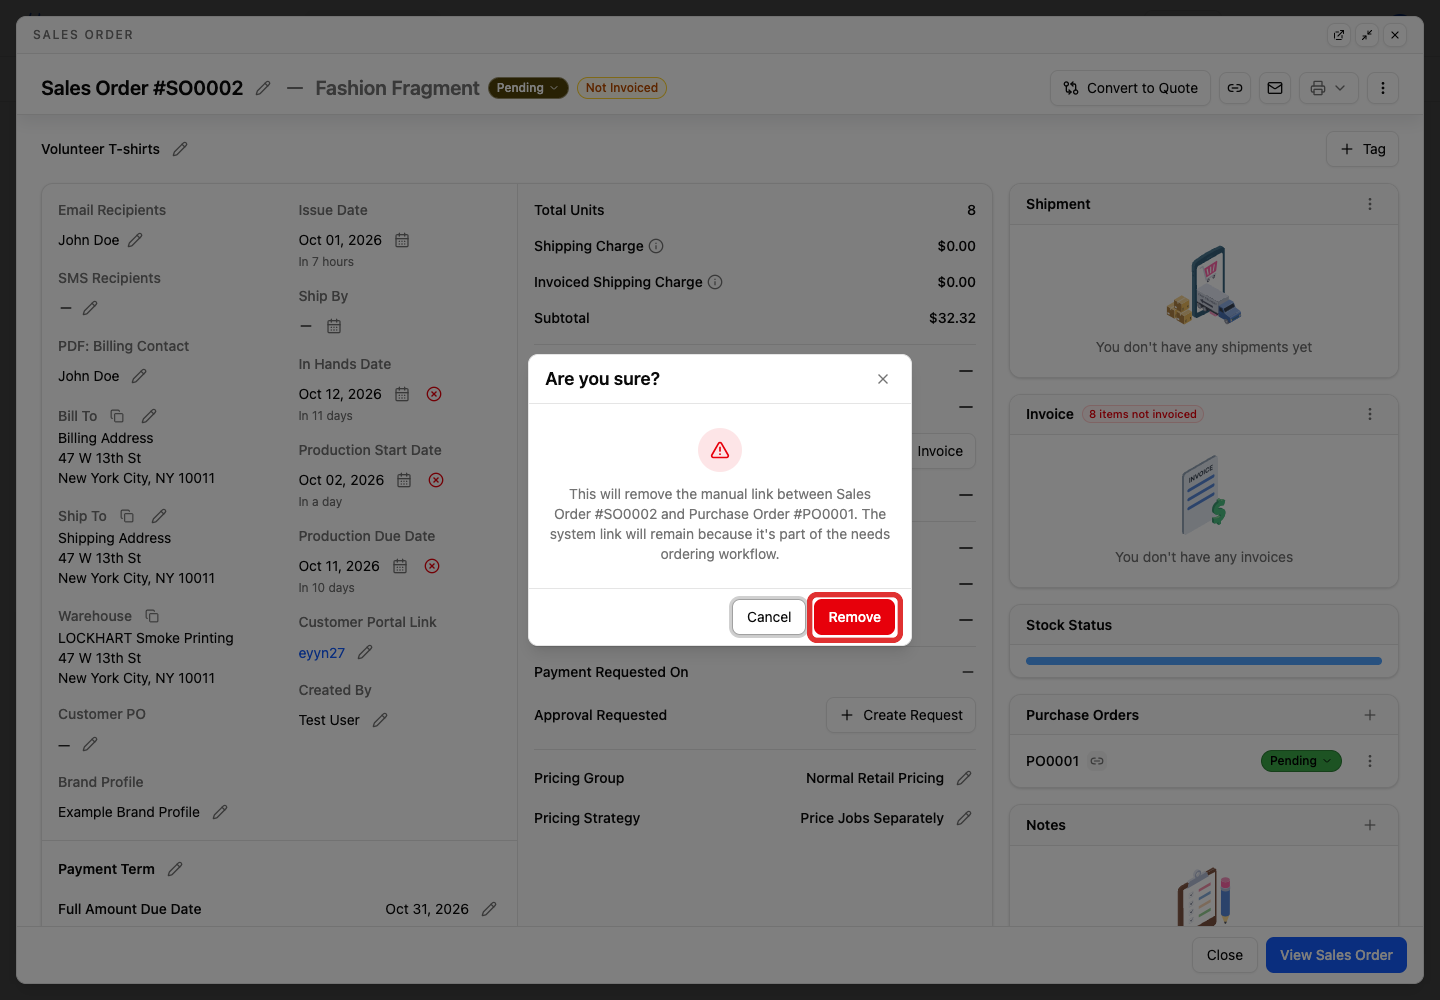Edit the Customer Portal Link

point(365,652)
